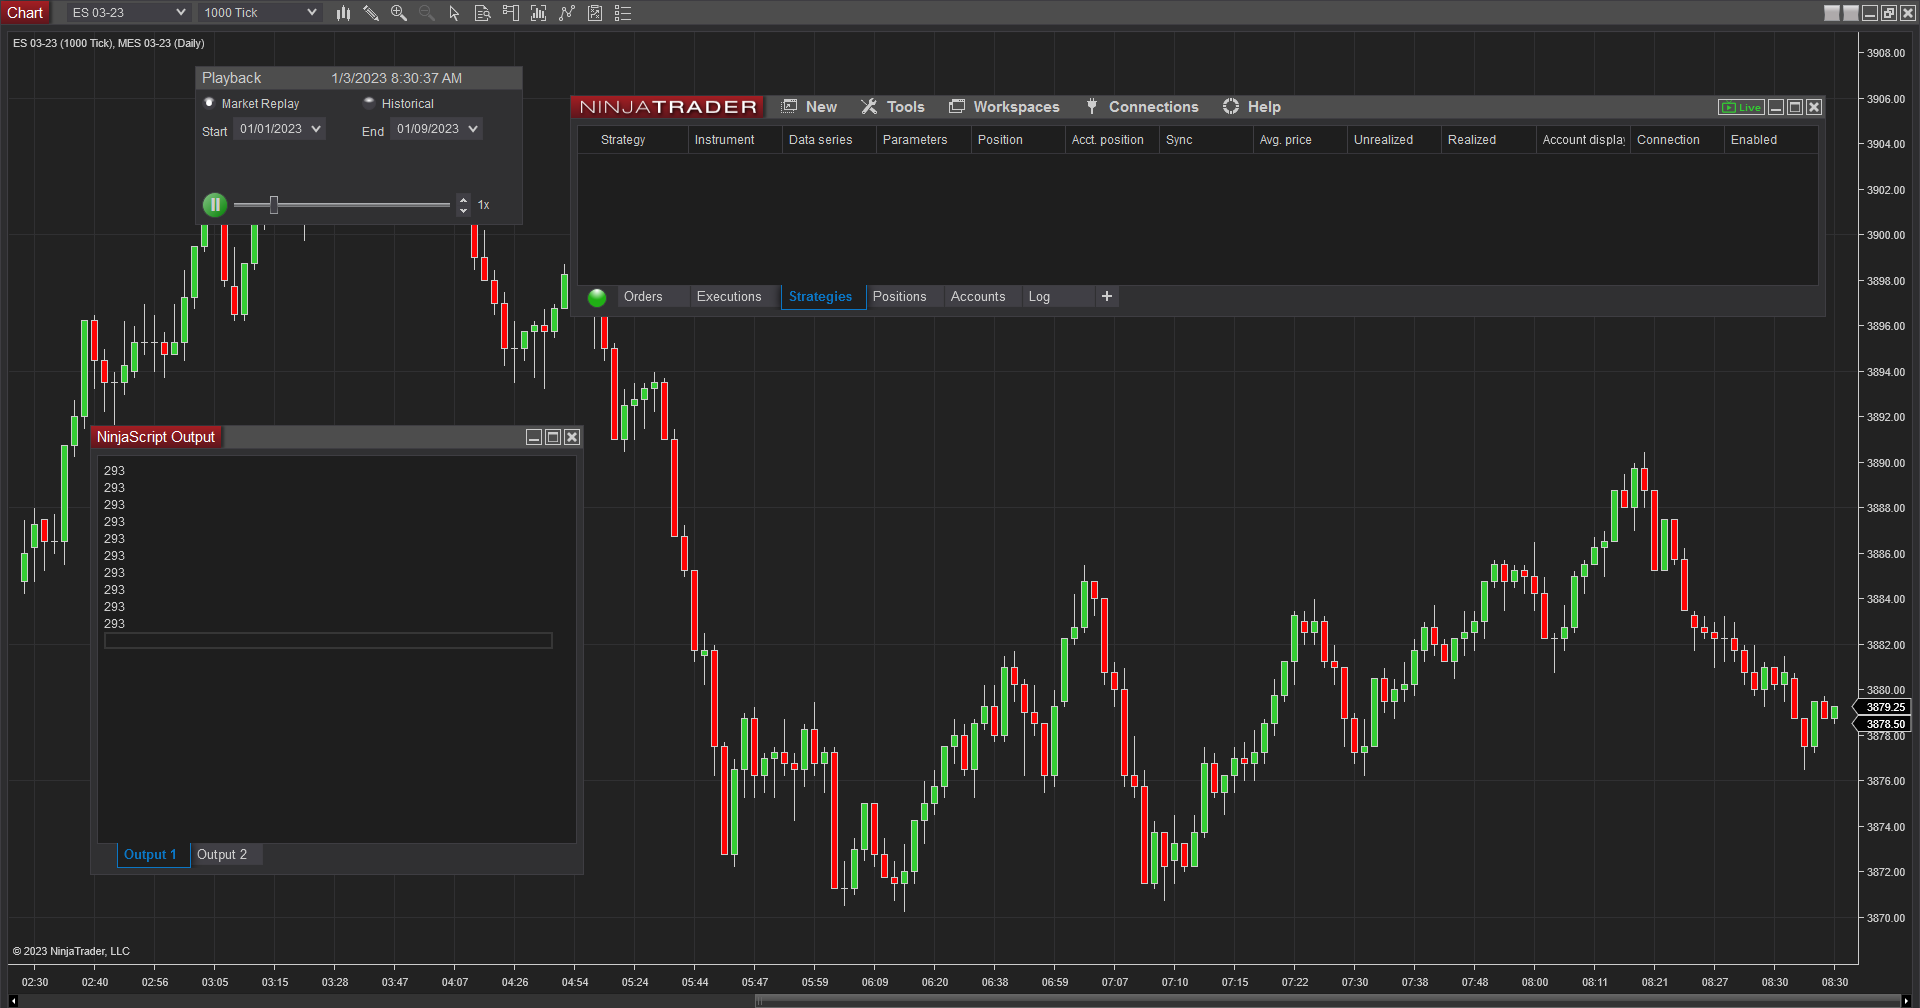Sort by the Instrument column header
Image resolution: width=1920 pixels, height=1008 pixels.
pyautogui.click(x=735, y=140)
